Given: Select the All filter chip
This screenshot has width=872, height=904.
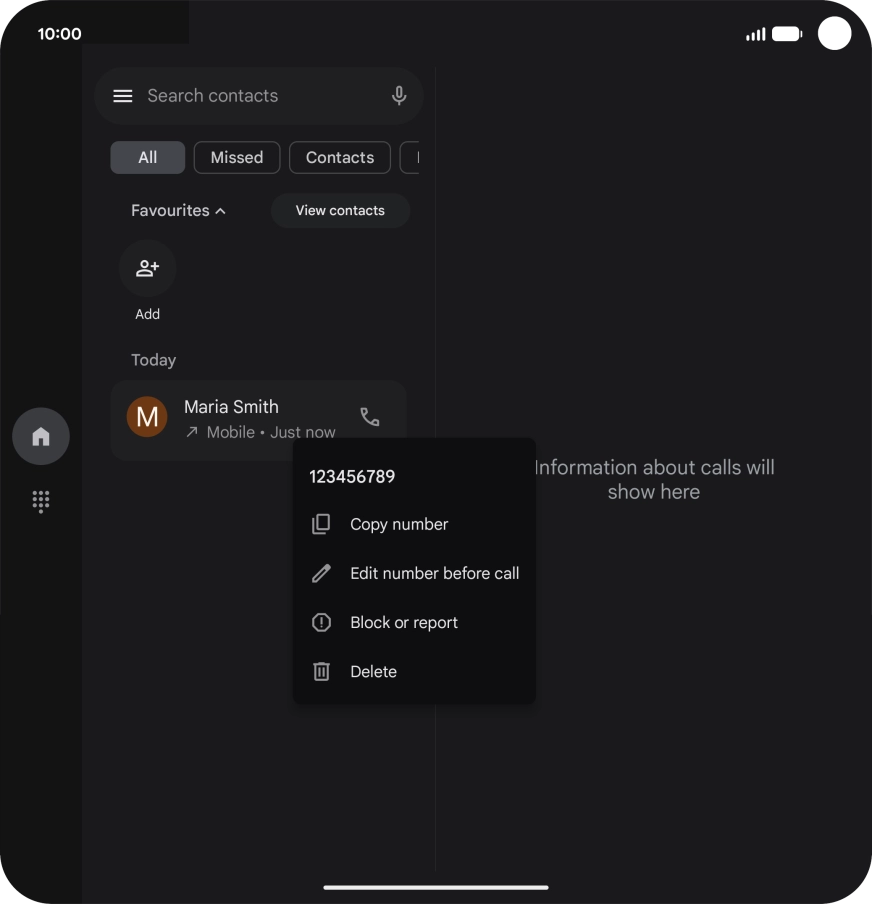Looking at the screenshot, I should pyautogui.click(x=148, y=157).
